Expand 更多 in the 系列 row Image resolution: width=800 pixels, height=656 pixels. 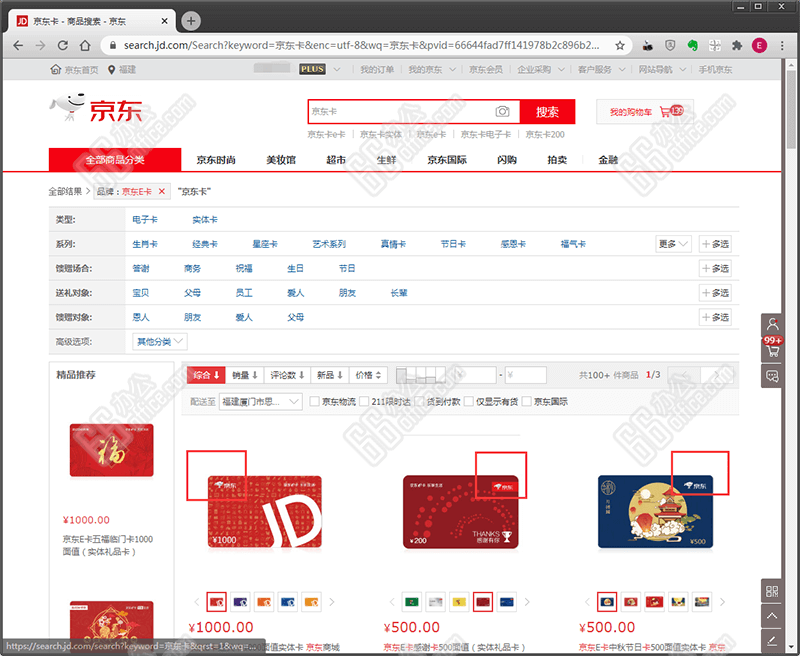click(x=673, y=244)
